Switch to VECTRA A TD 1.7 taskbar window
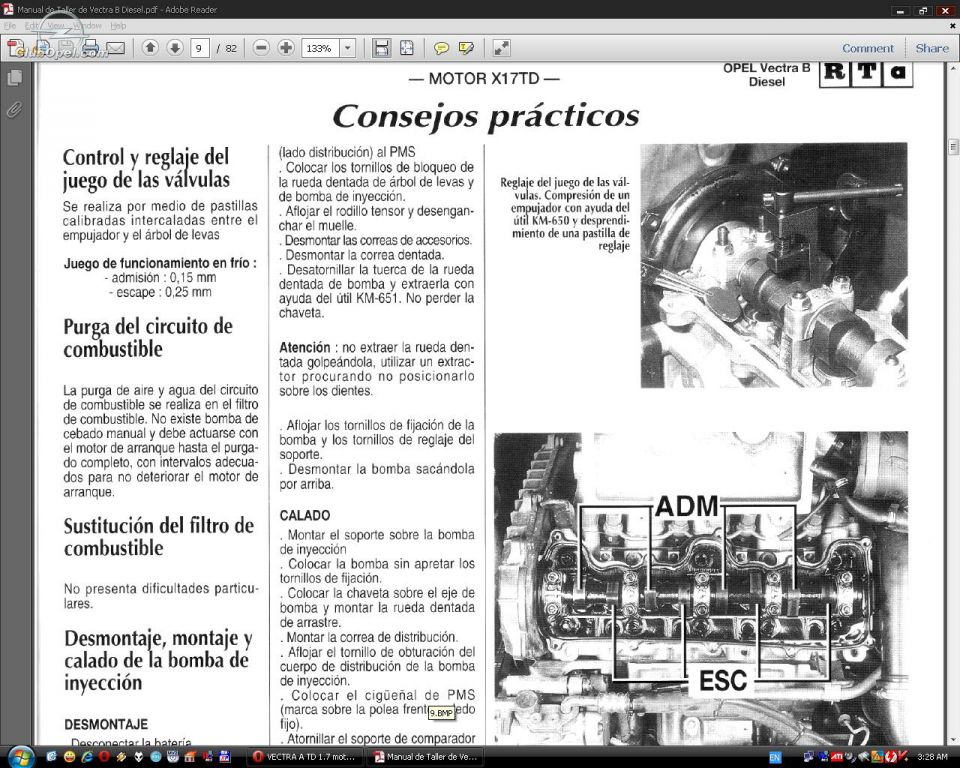The image size is (960, 768). tap(304, 757)
